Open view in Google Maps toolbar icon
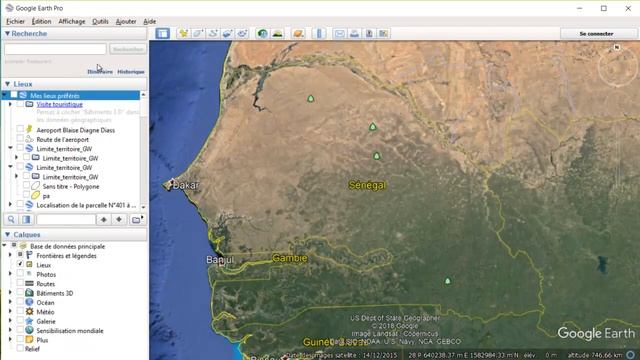 click(383, 33)
